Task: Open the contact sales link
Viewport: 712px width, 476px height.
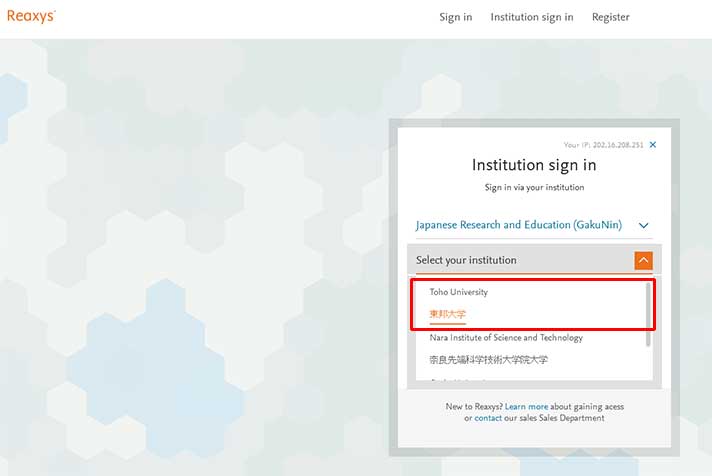Action: 488,418
